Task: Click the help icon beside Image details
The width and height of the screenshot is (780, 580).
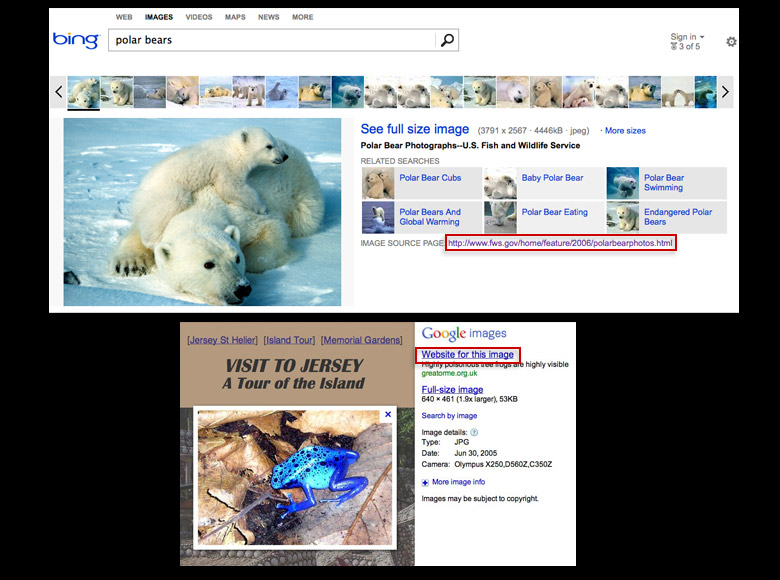Action: coord(474,432)
